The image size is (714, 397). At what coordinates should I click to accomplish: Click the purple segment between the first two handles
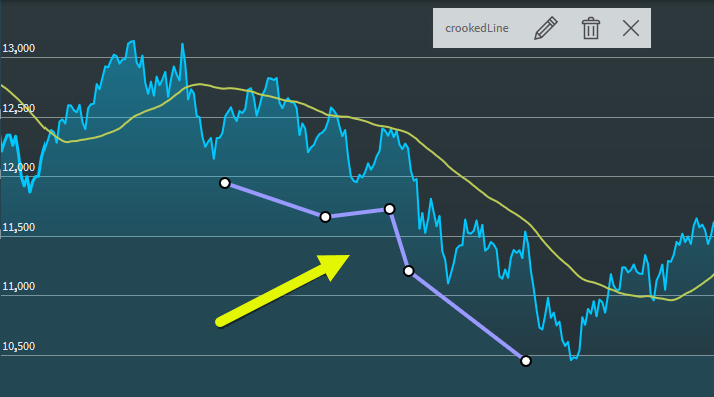coord(275,200)
